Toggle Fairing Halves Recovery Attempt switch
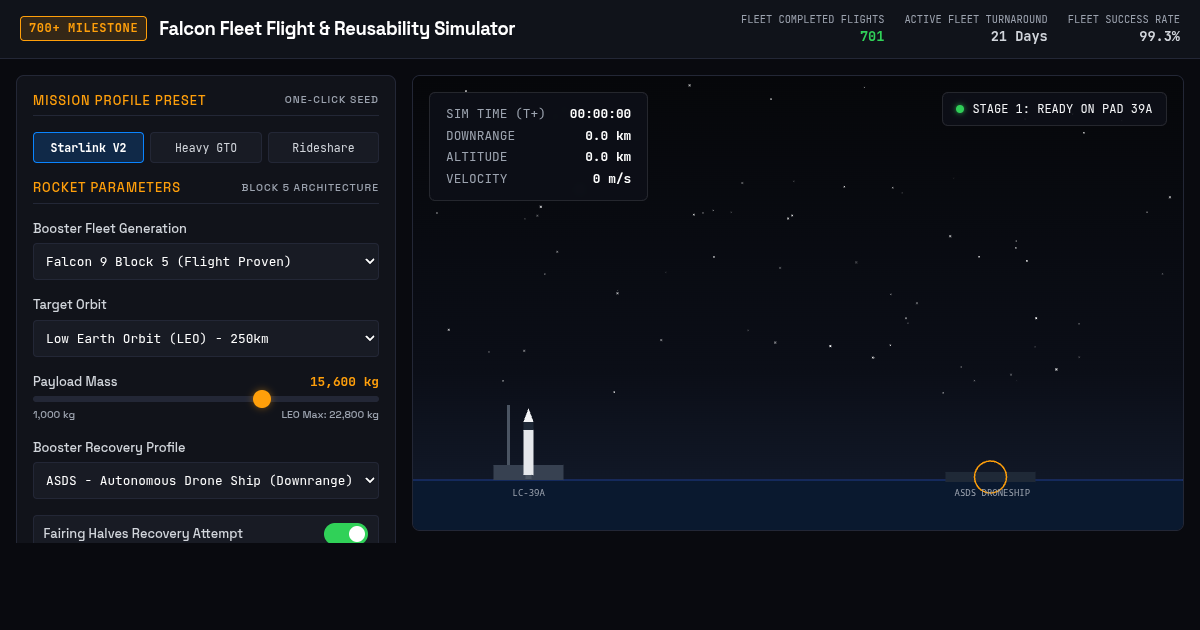The image size is (1200, 630). click(x=346, y=533)
